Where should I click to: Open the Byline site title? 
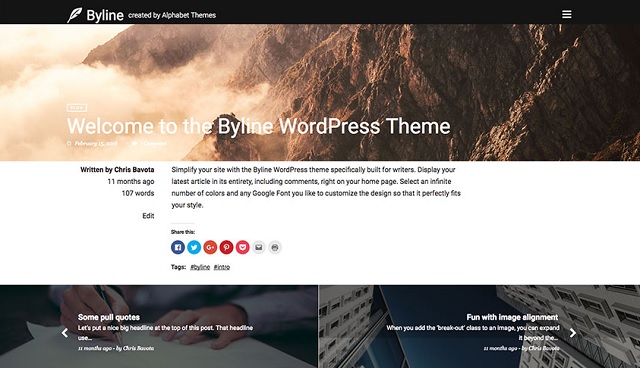pyautogui.click(x=105, y=16)
